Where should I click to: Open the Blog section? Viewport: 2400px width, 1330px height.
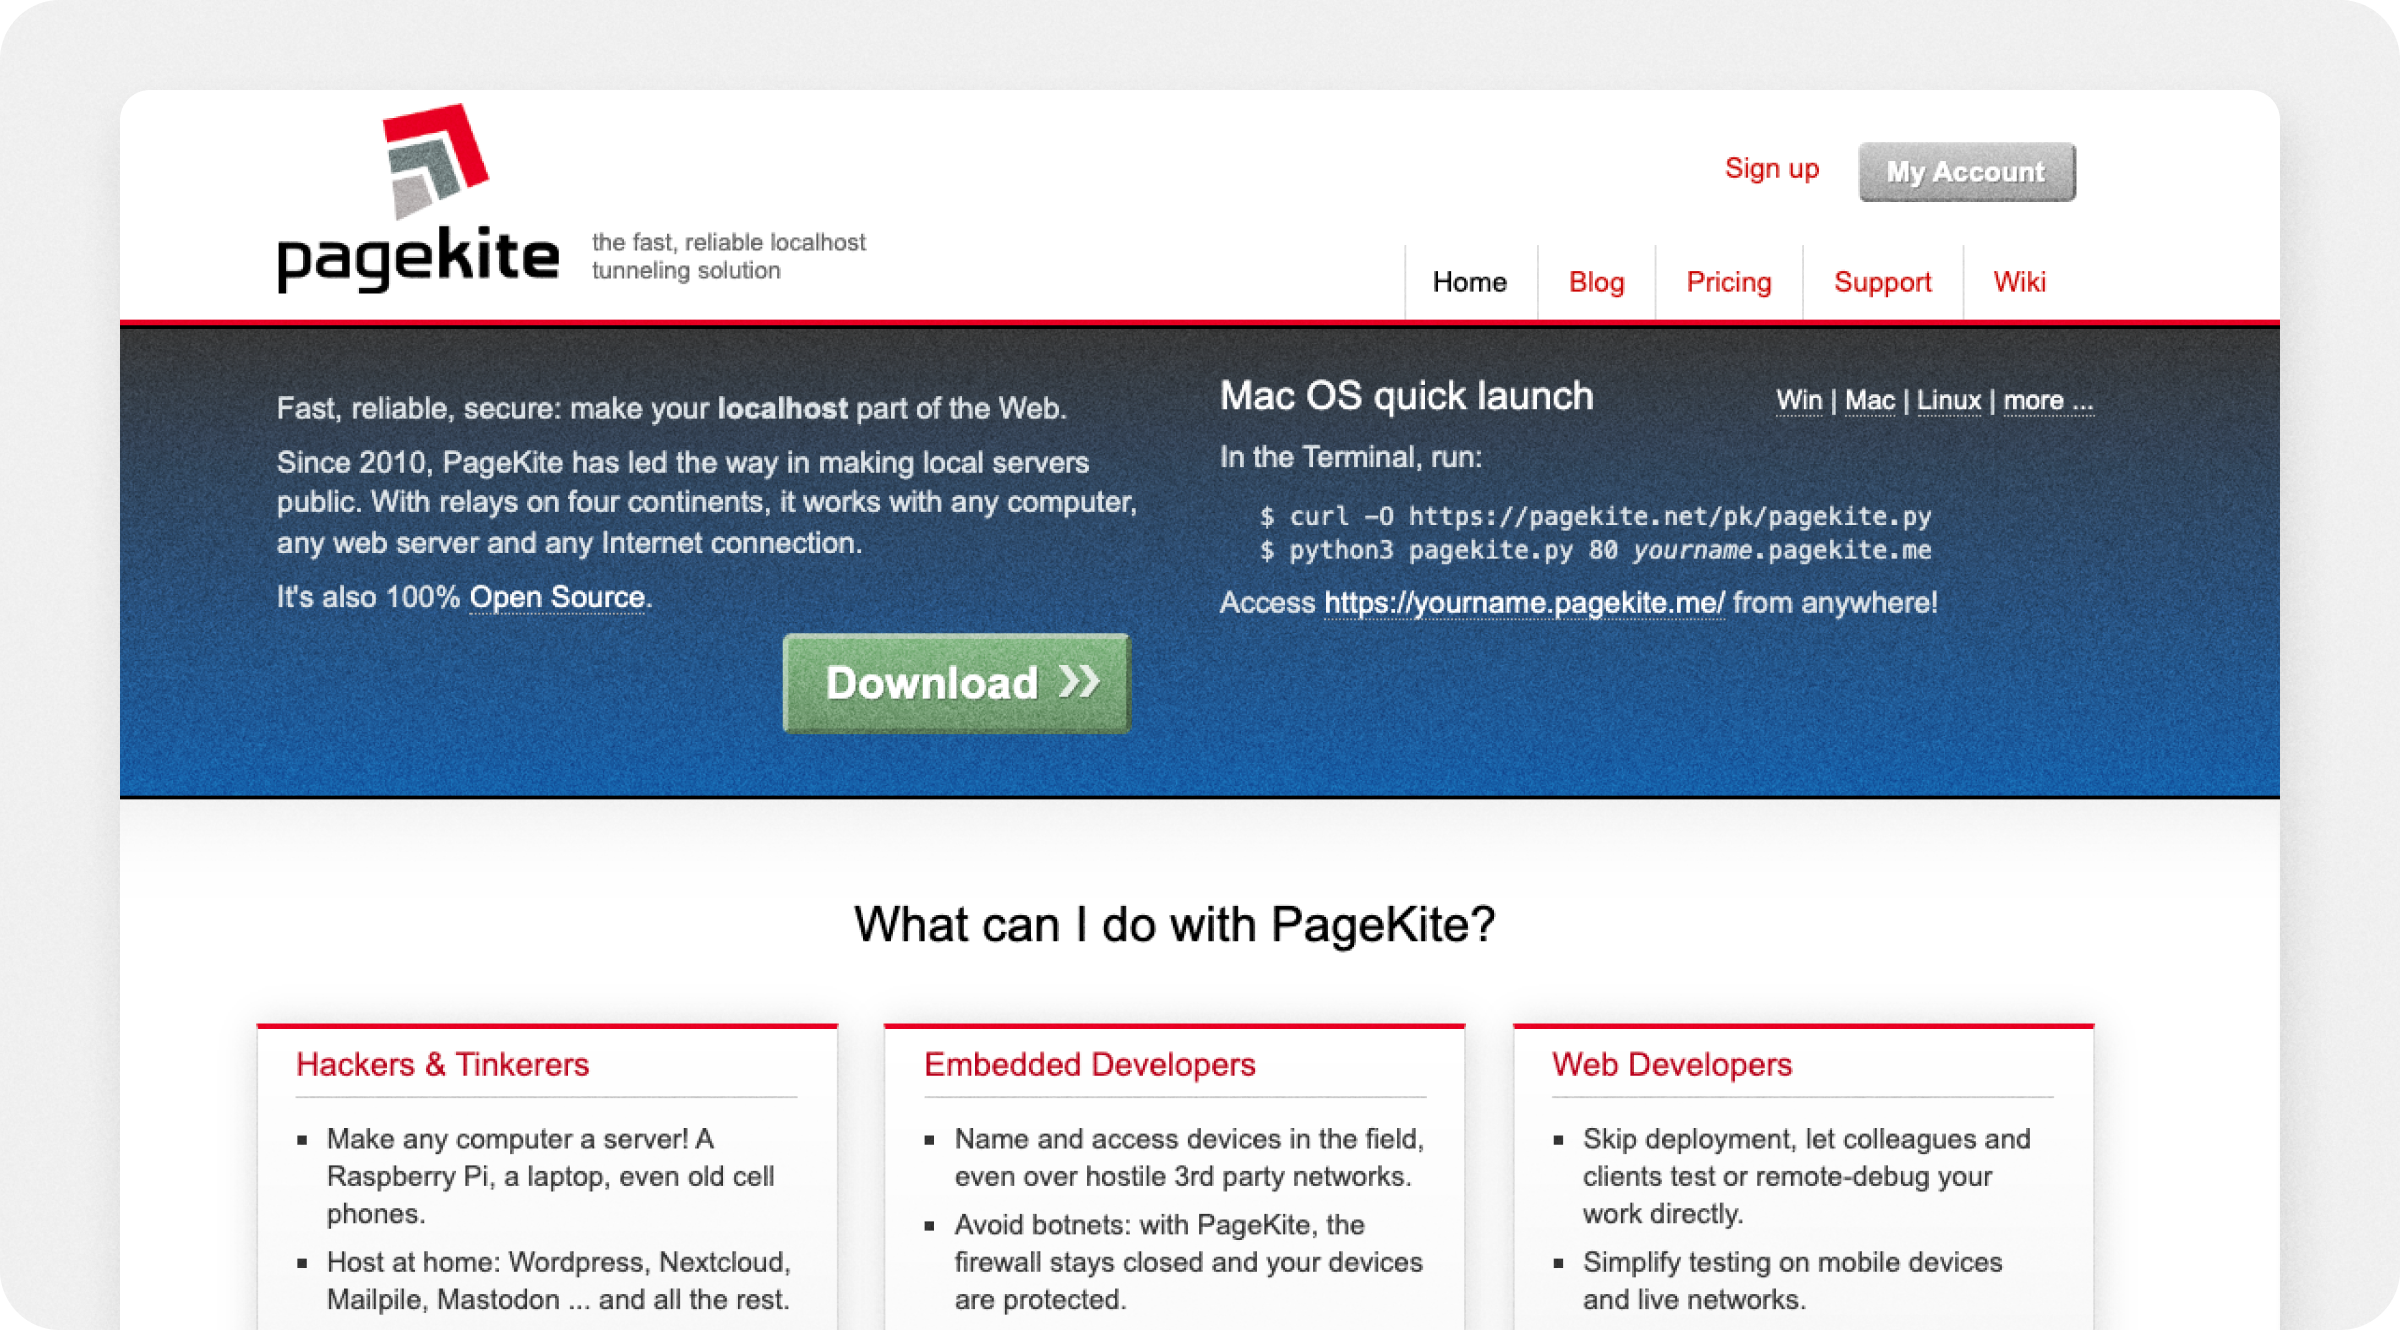1596,282
